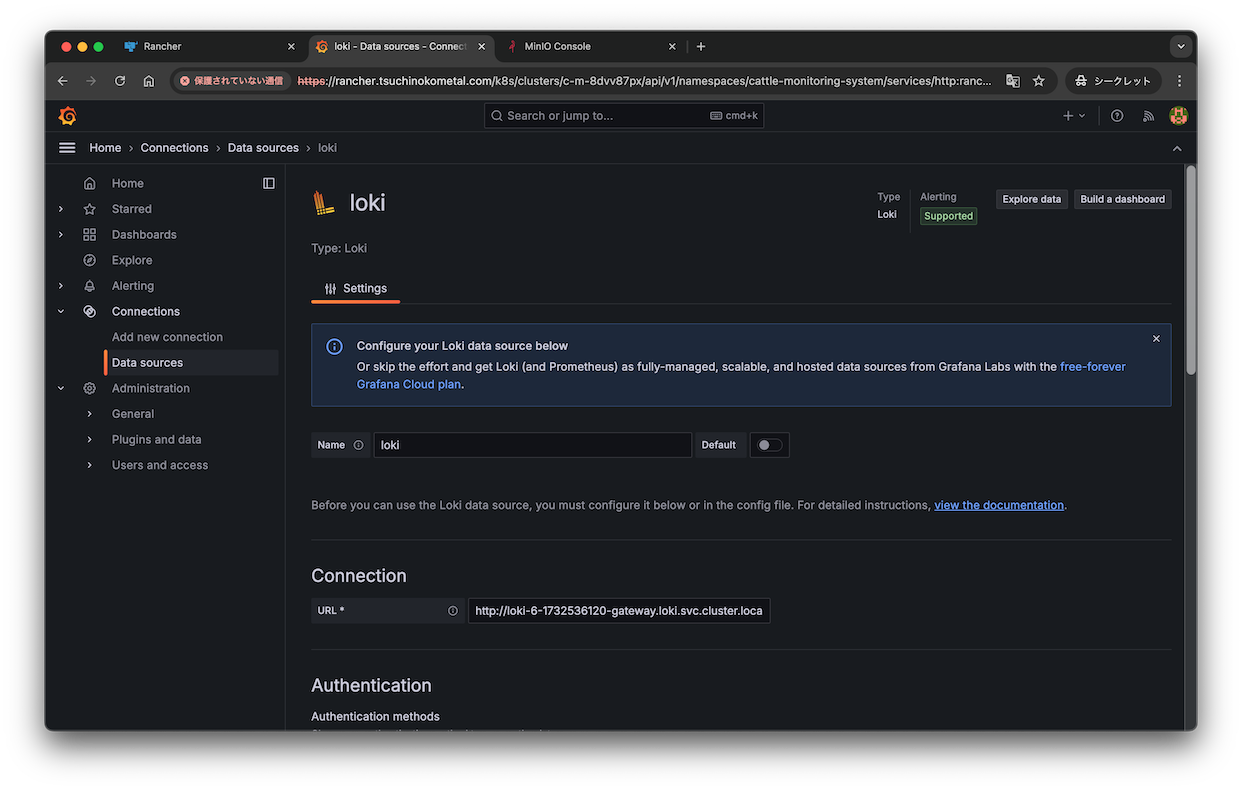The height and width of the screenshot is (790, 1242).
Task: Open the browser tab list dropdown
Action: click(1181, 46)
